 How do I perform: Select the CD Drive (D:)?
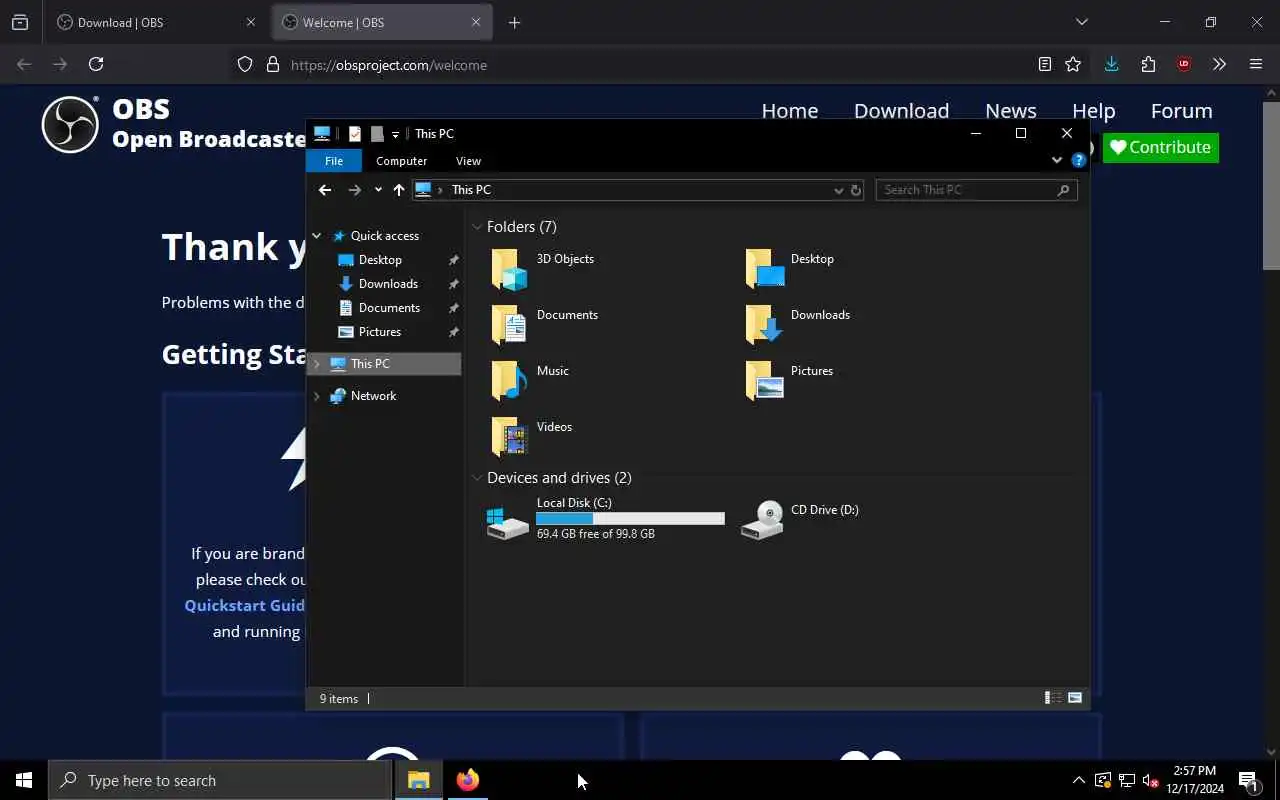coord(800,520)
